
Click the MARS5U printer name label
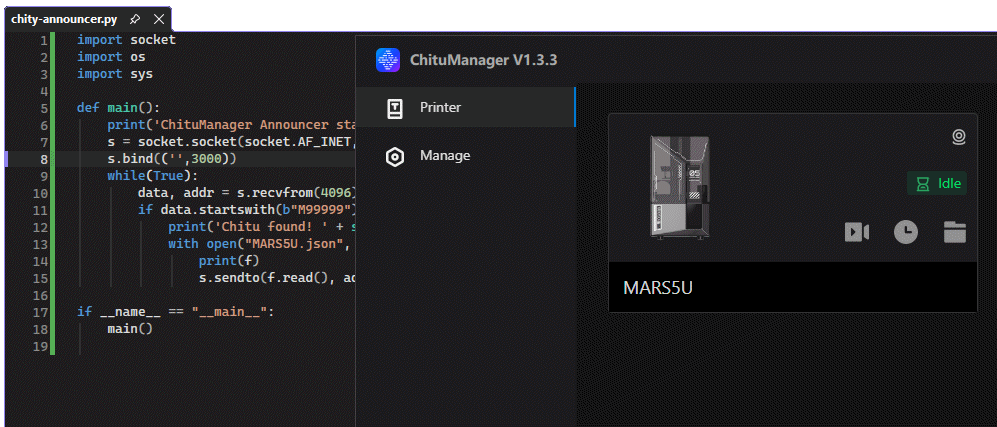click(x=658, y=288)
